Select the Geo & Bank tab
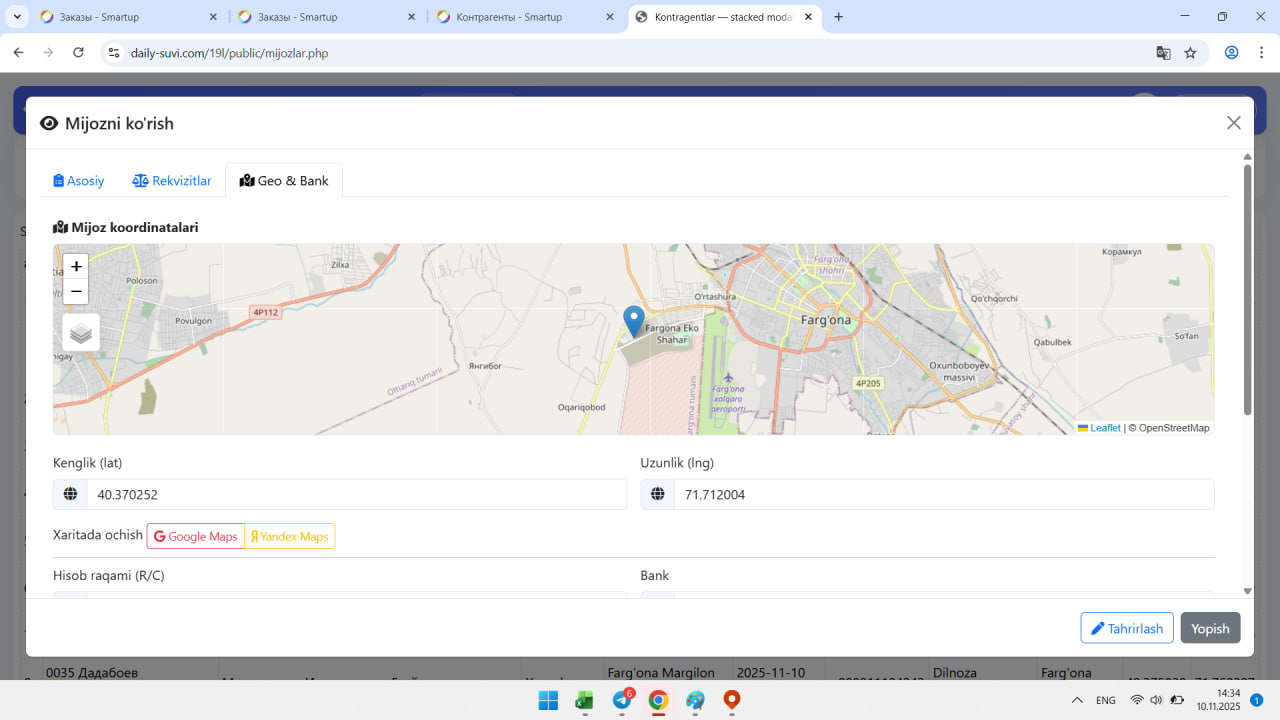Viewport: 1280px width, 720px height. click(x=284, y=181)
